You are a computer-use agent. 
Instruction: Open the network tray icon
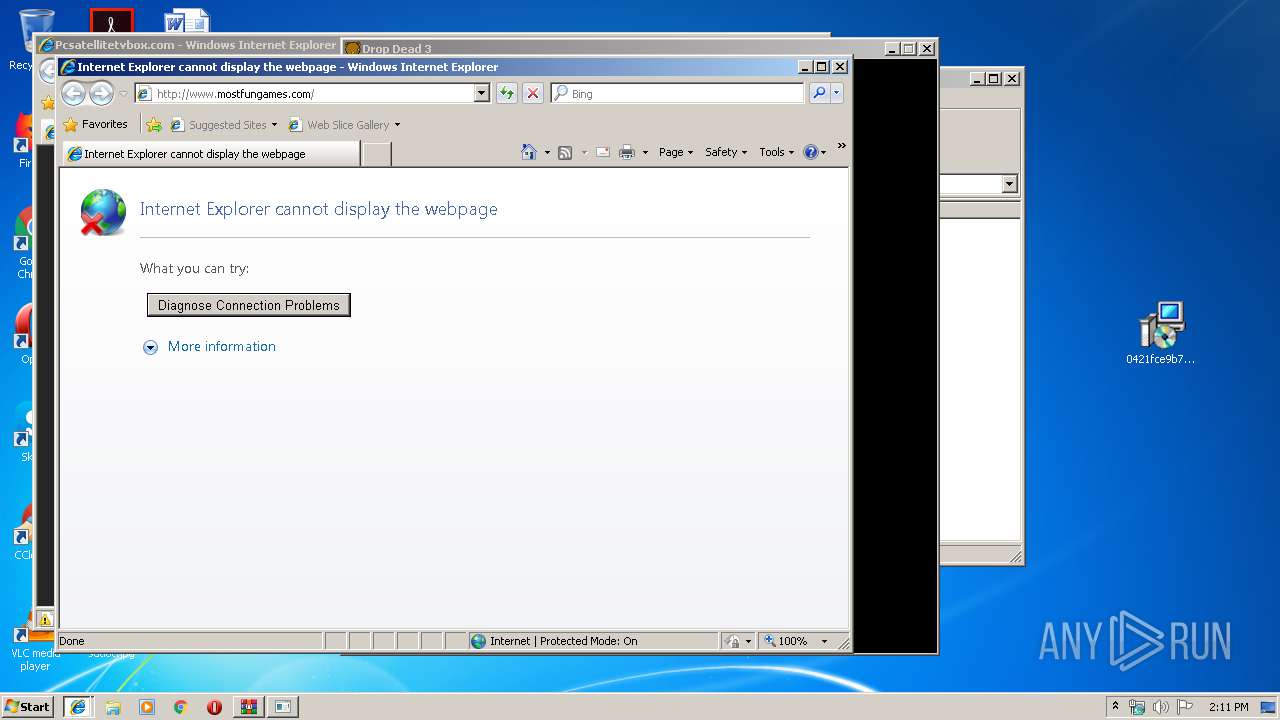[1137, 707]
